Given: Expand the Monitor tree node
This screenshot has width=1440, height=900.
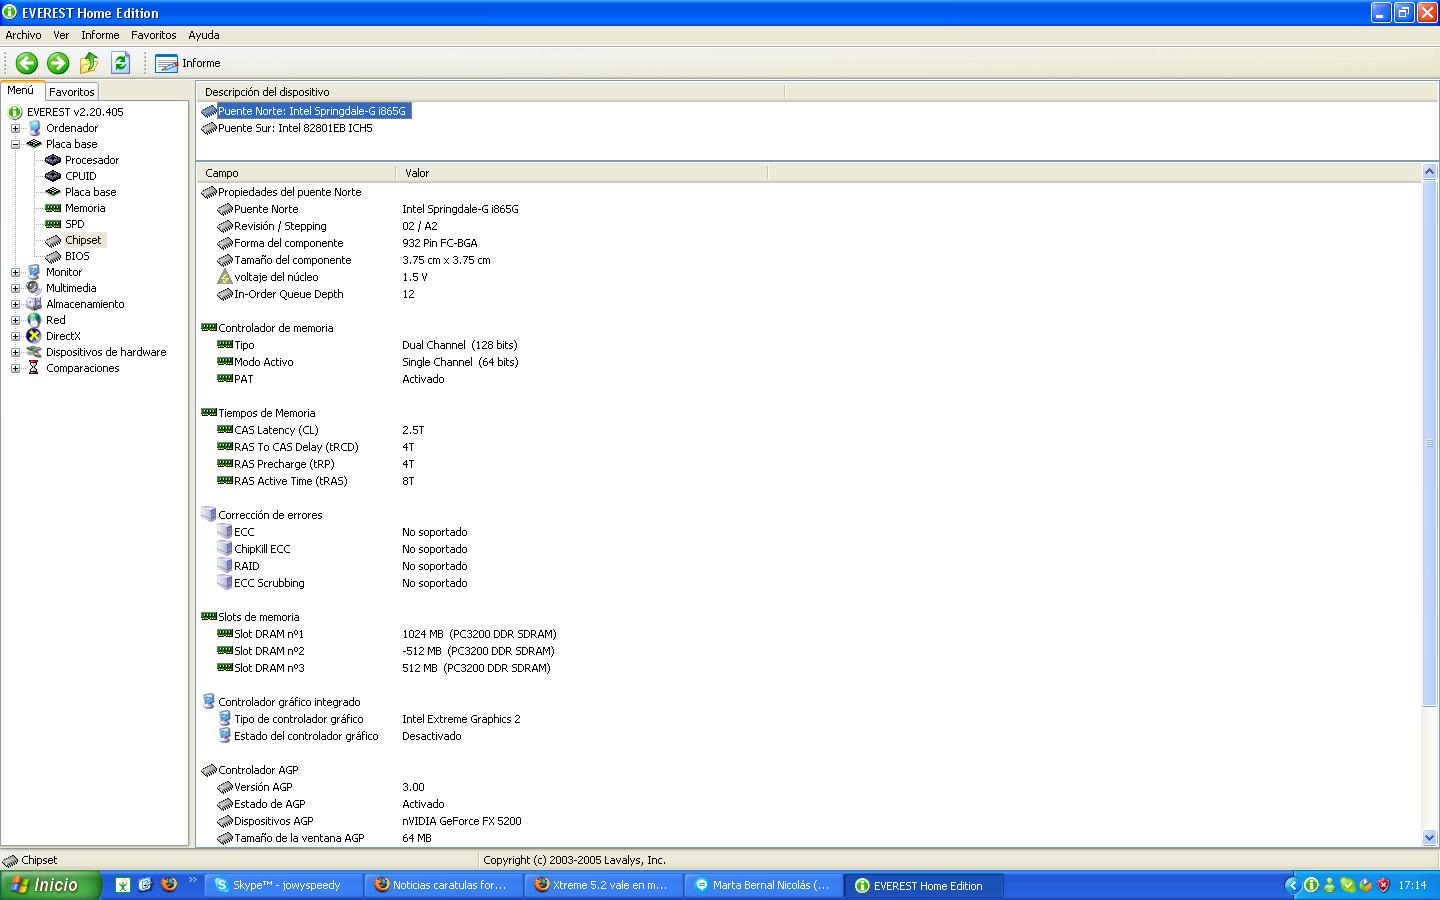Looking at the screenshot, I should 15,272.
